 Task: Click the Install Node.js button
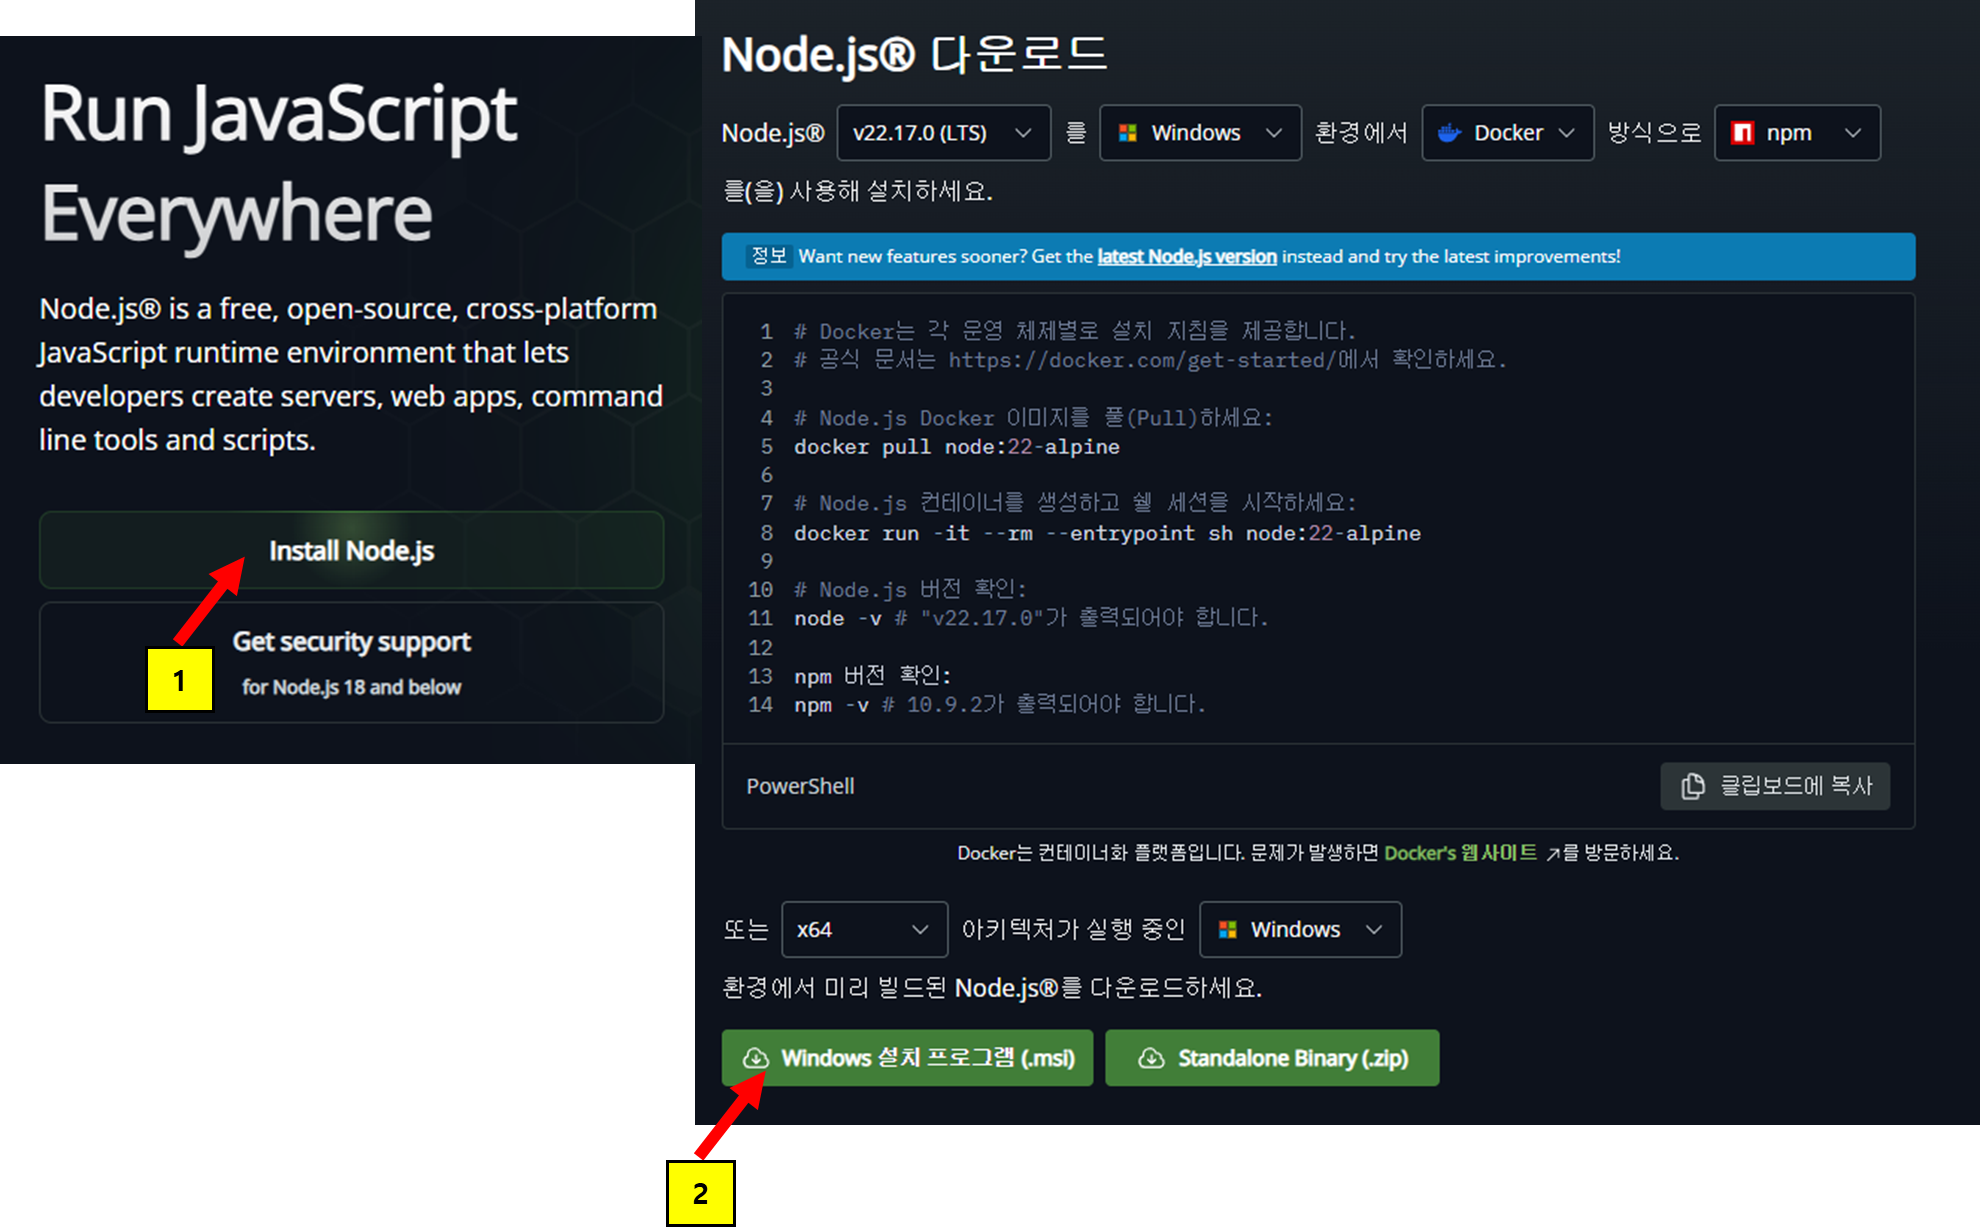click(x=351, y=551)
